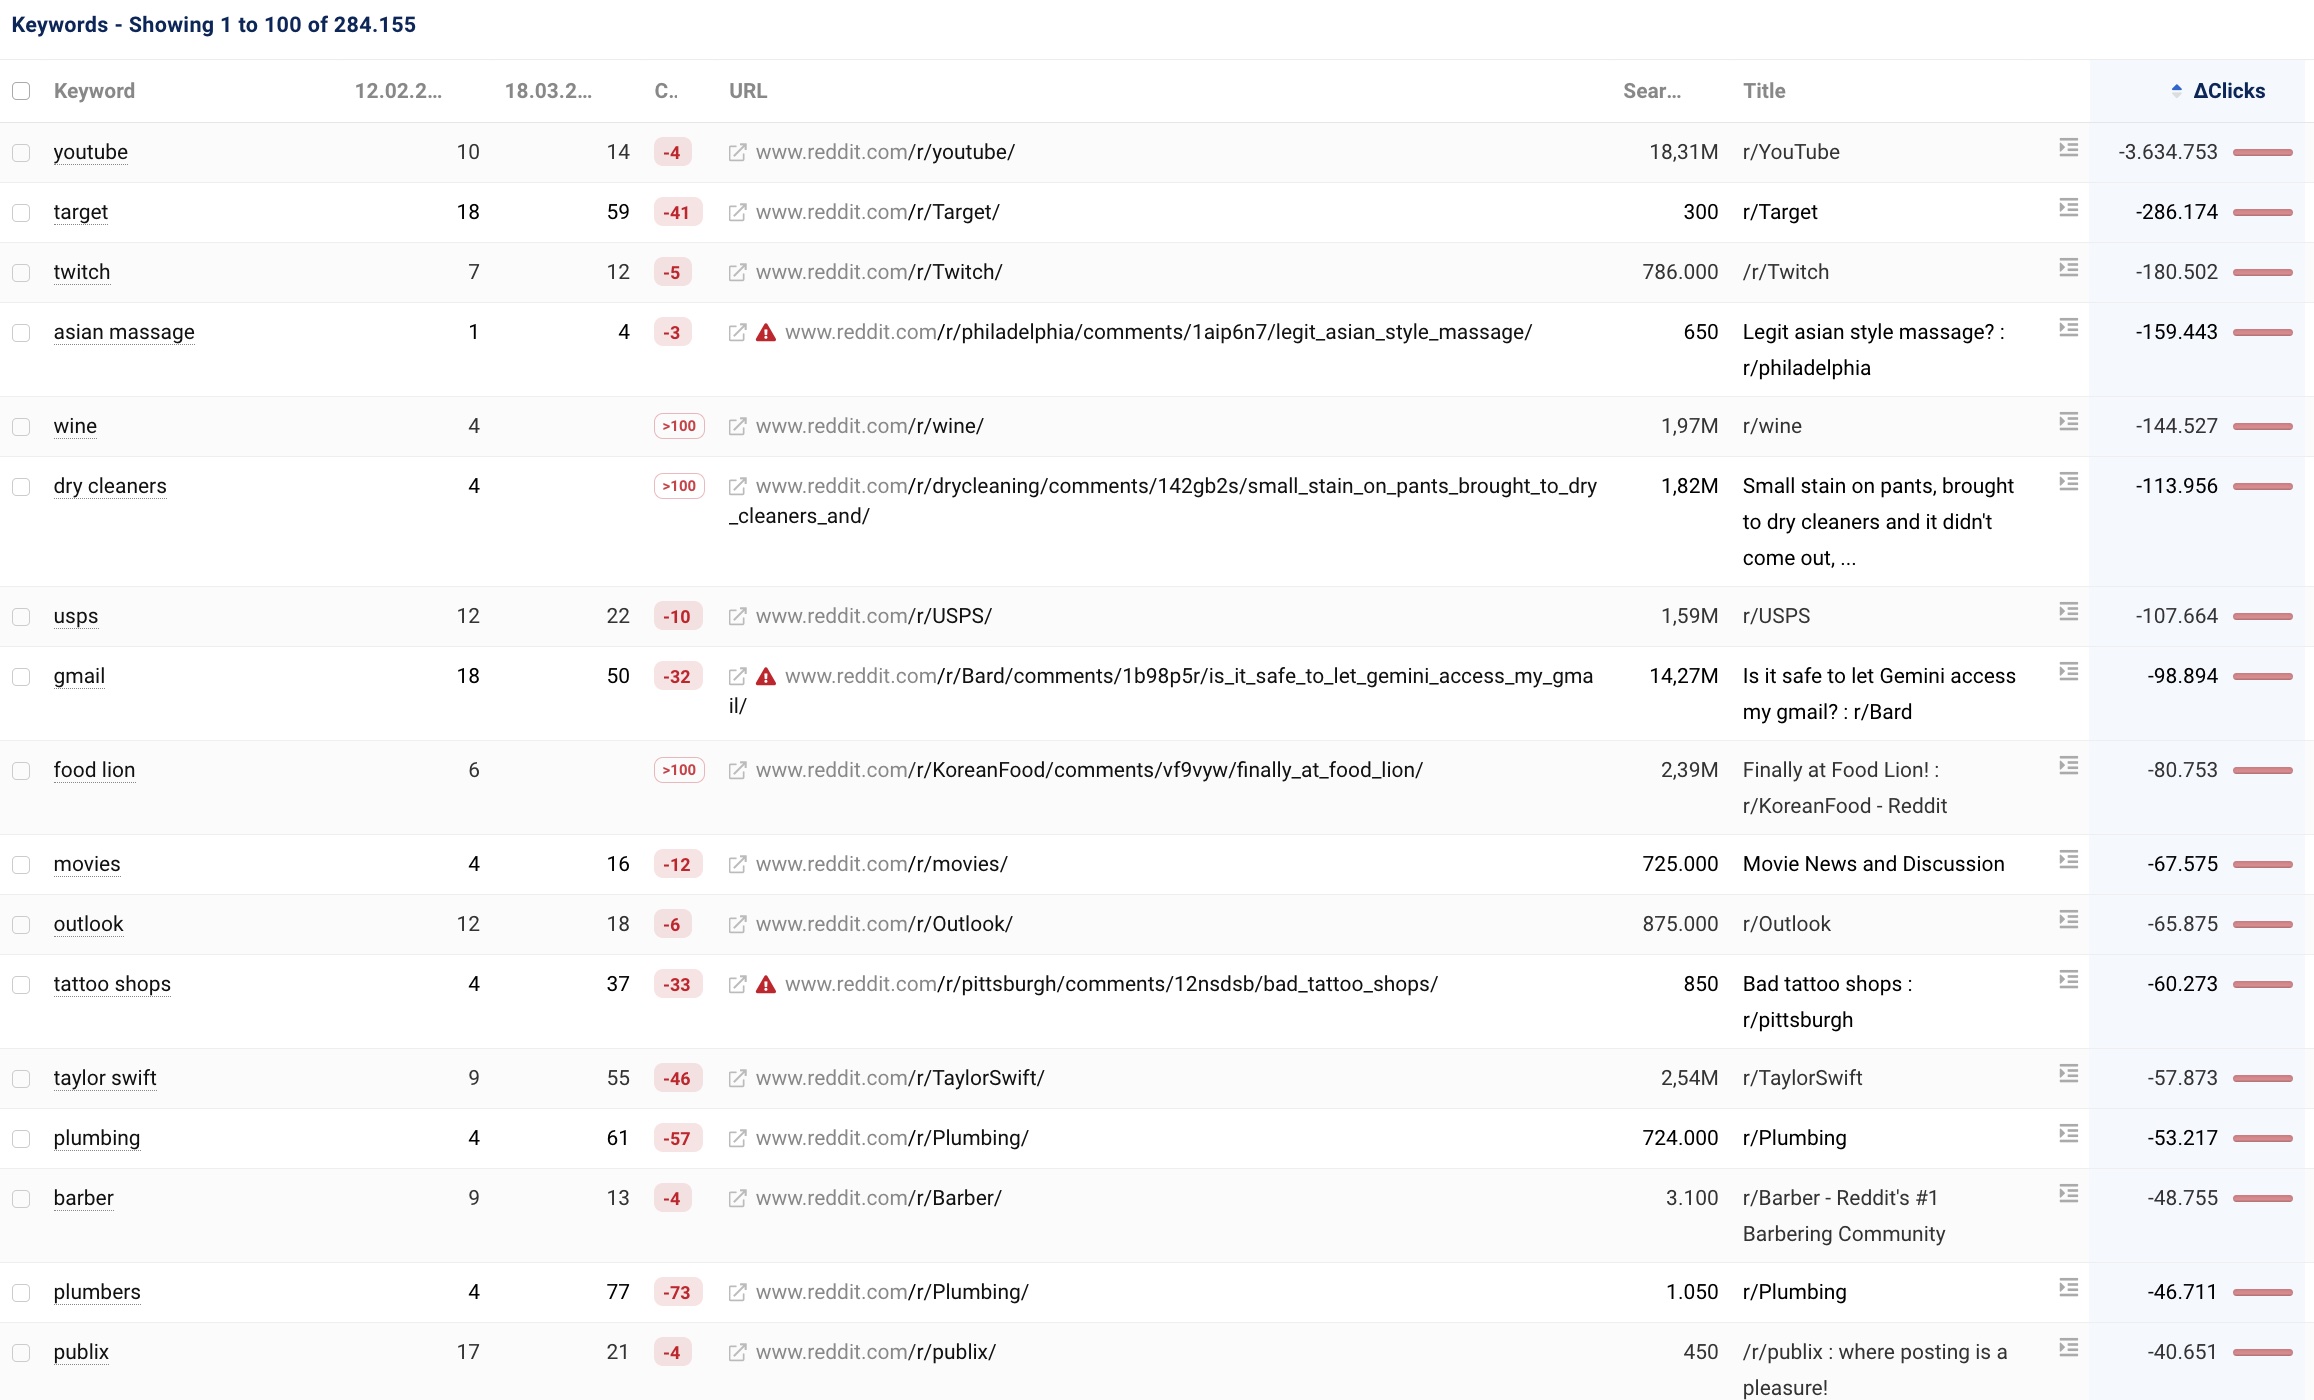
Task: Click warning triangle in asian massage row
Action: 766,333
